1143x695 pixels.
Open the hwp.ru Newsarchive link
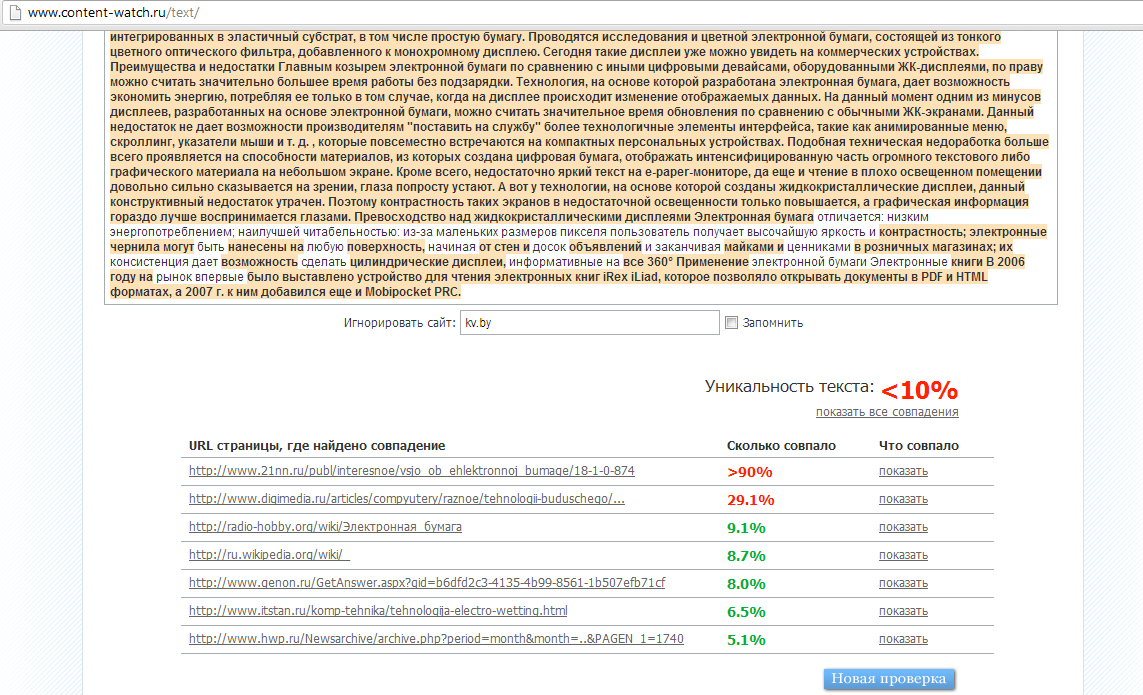(x=436, y=639)
